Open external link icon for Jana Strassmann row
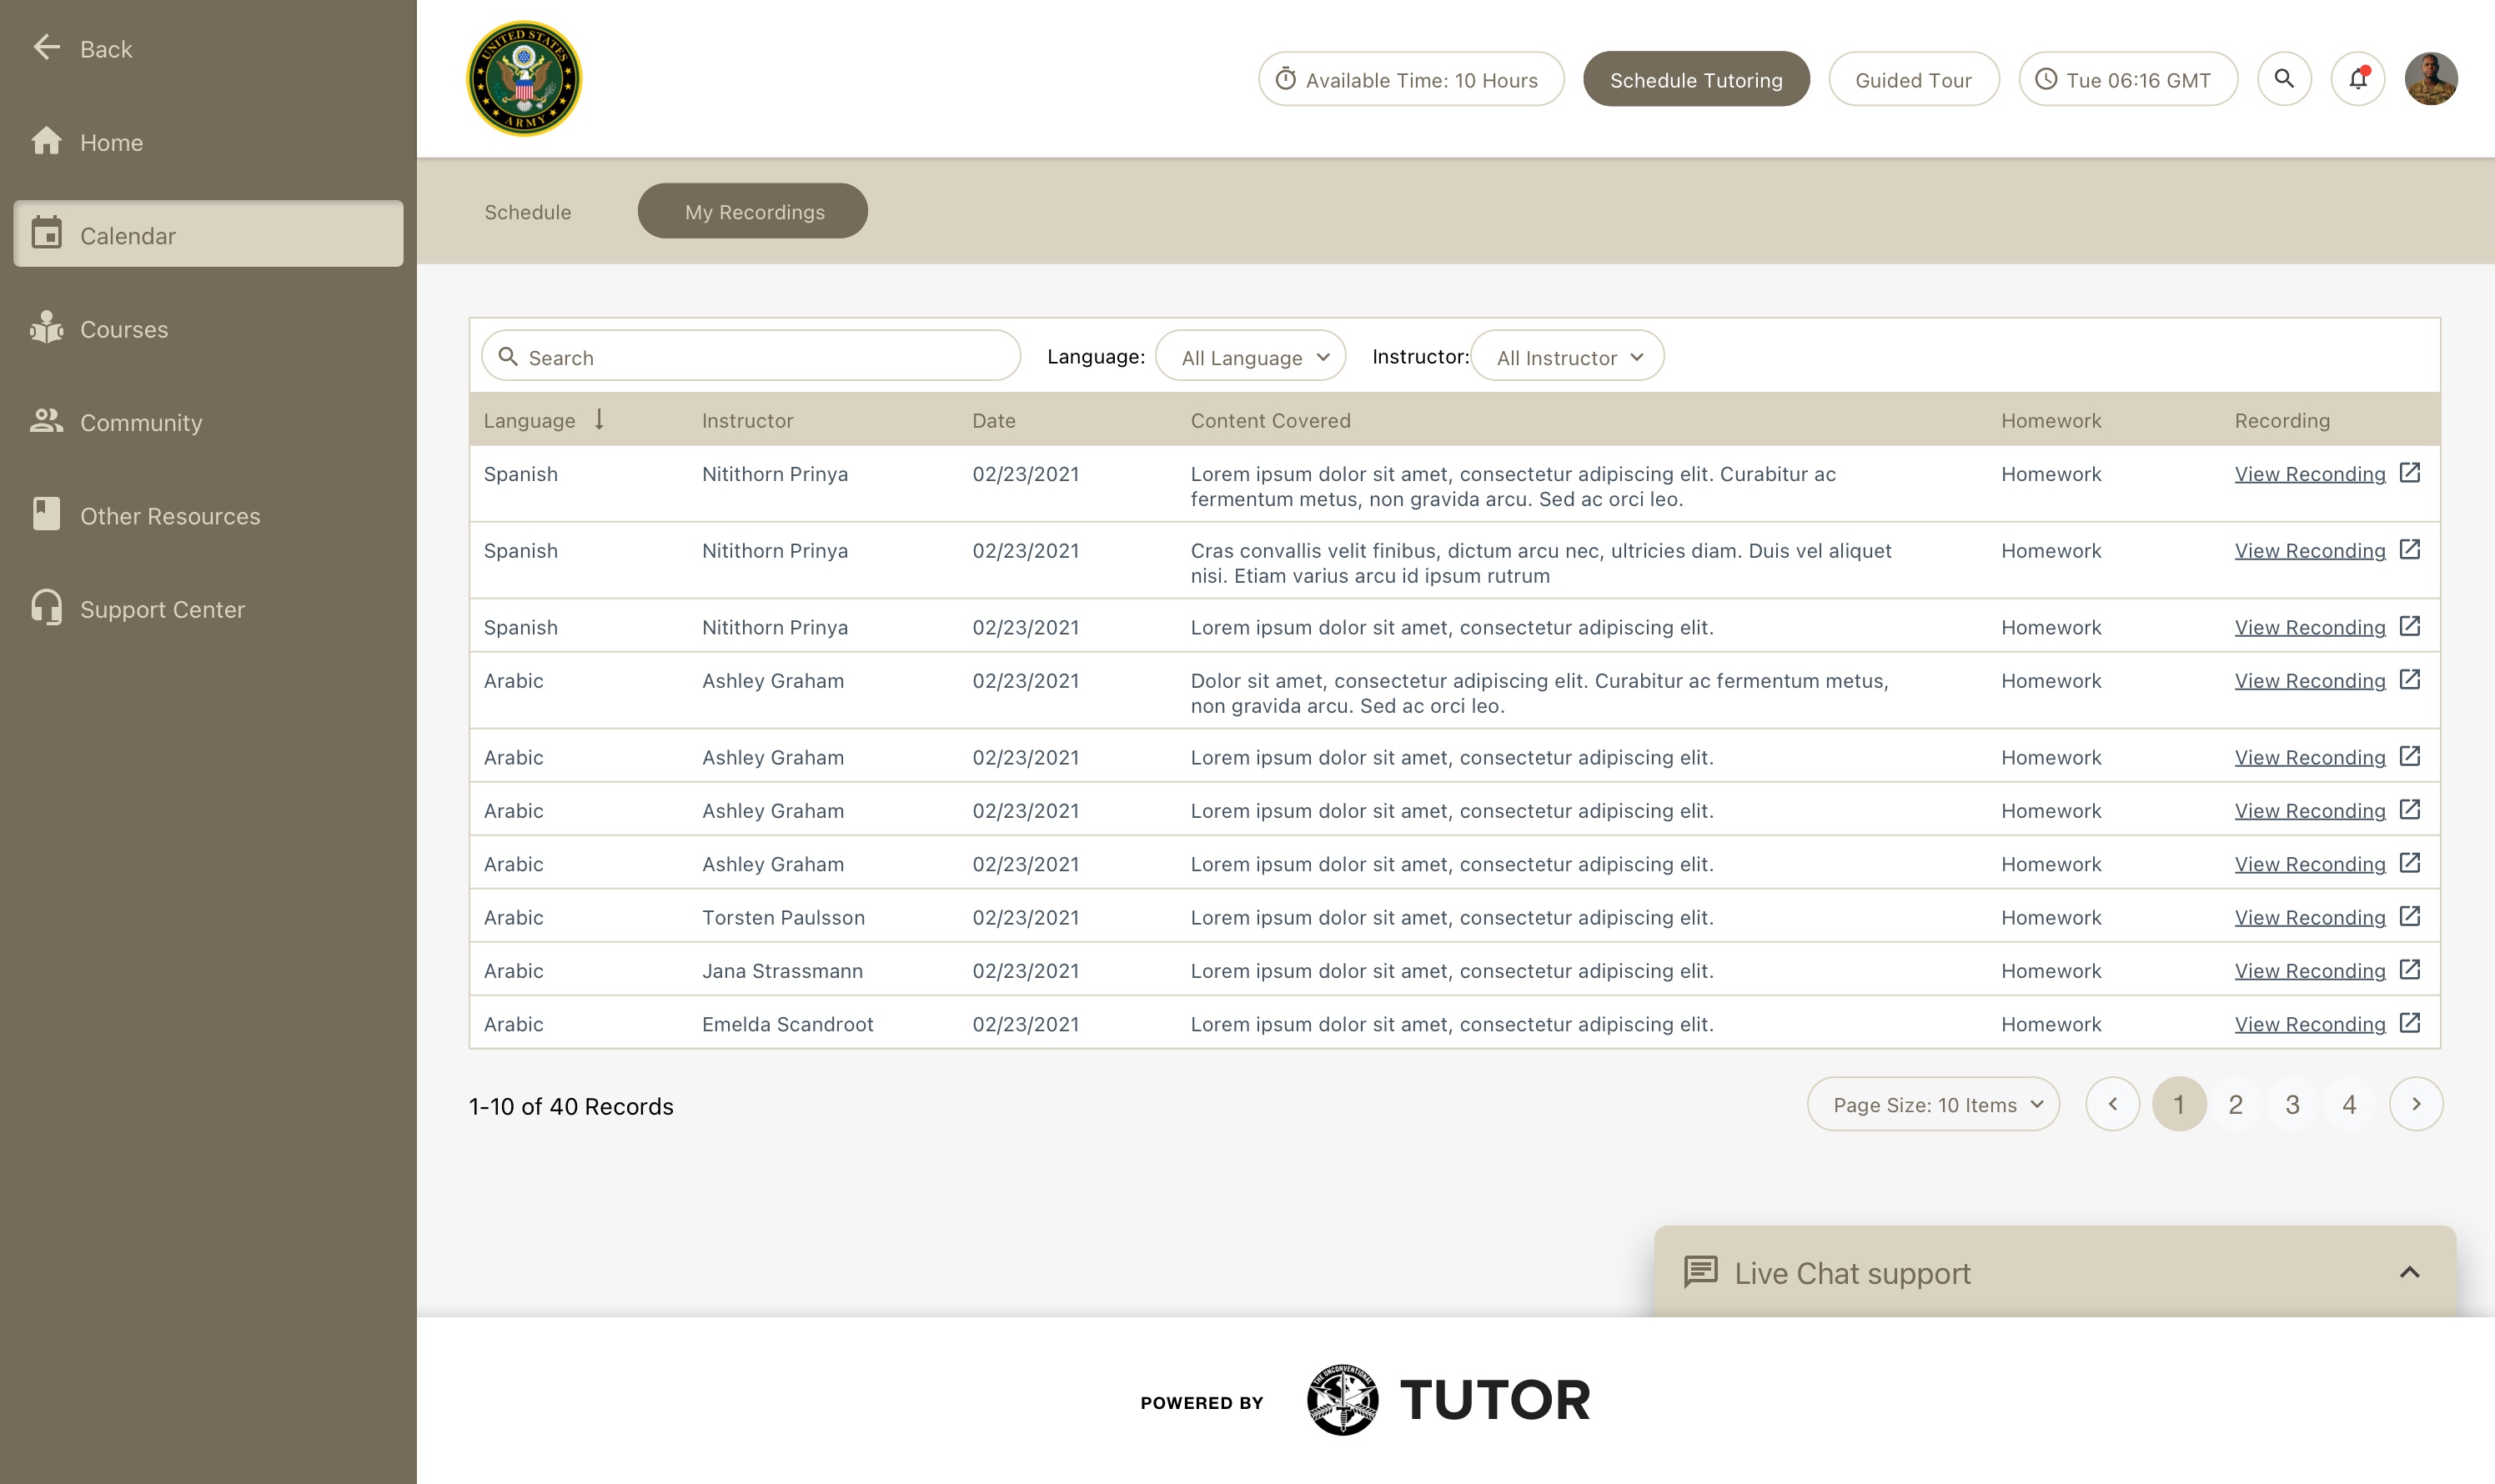The image size is (2495, 1484). coord(2410,969)
